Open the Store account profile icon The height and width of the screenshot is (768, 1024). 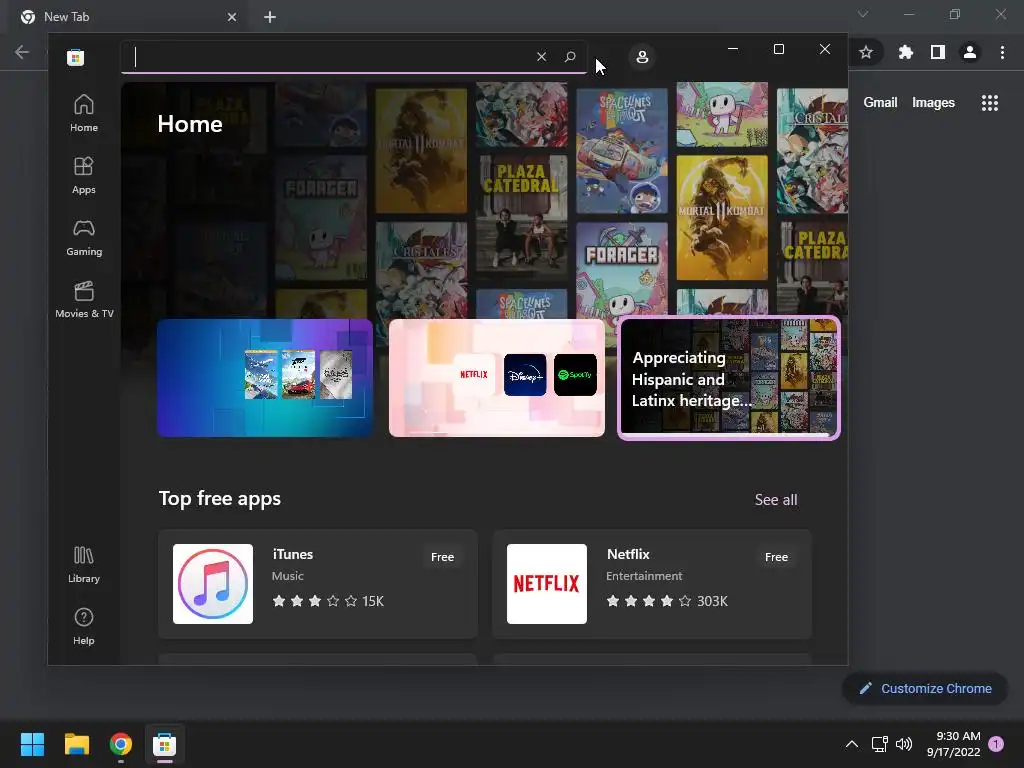click(642, 57)
